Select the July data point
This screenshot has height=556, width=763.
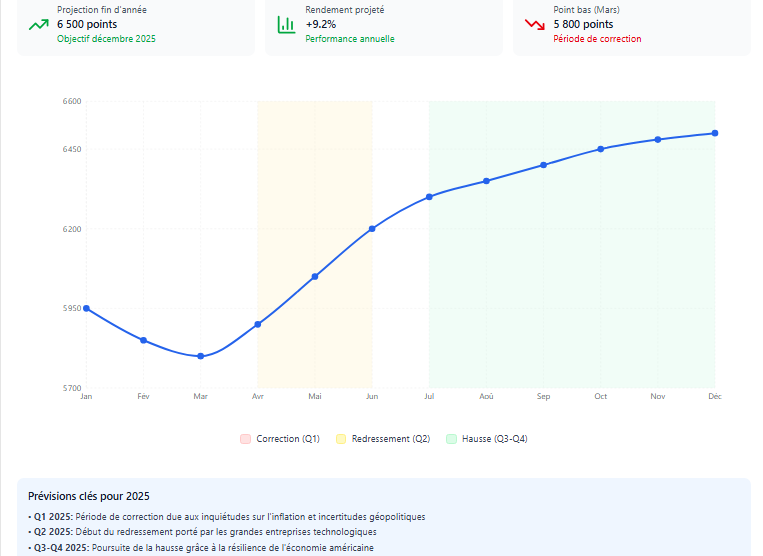pyautogui.click(x=429, y=197)
